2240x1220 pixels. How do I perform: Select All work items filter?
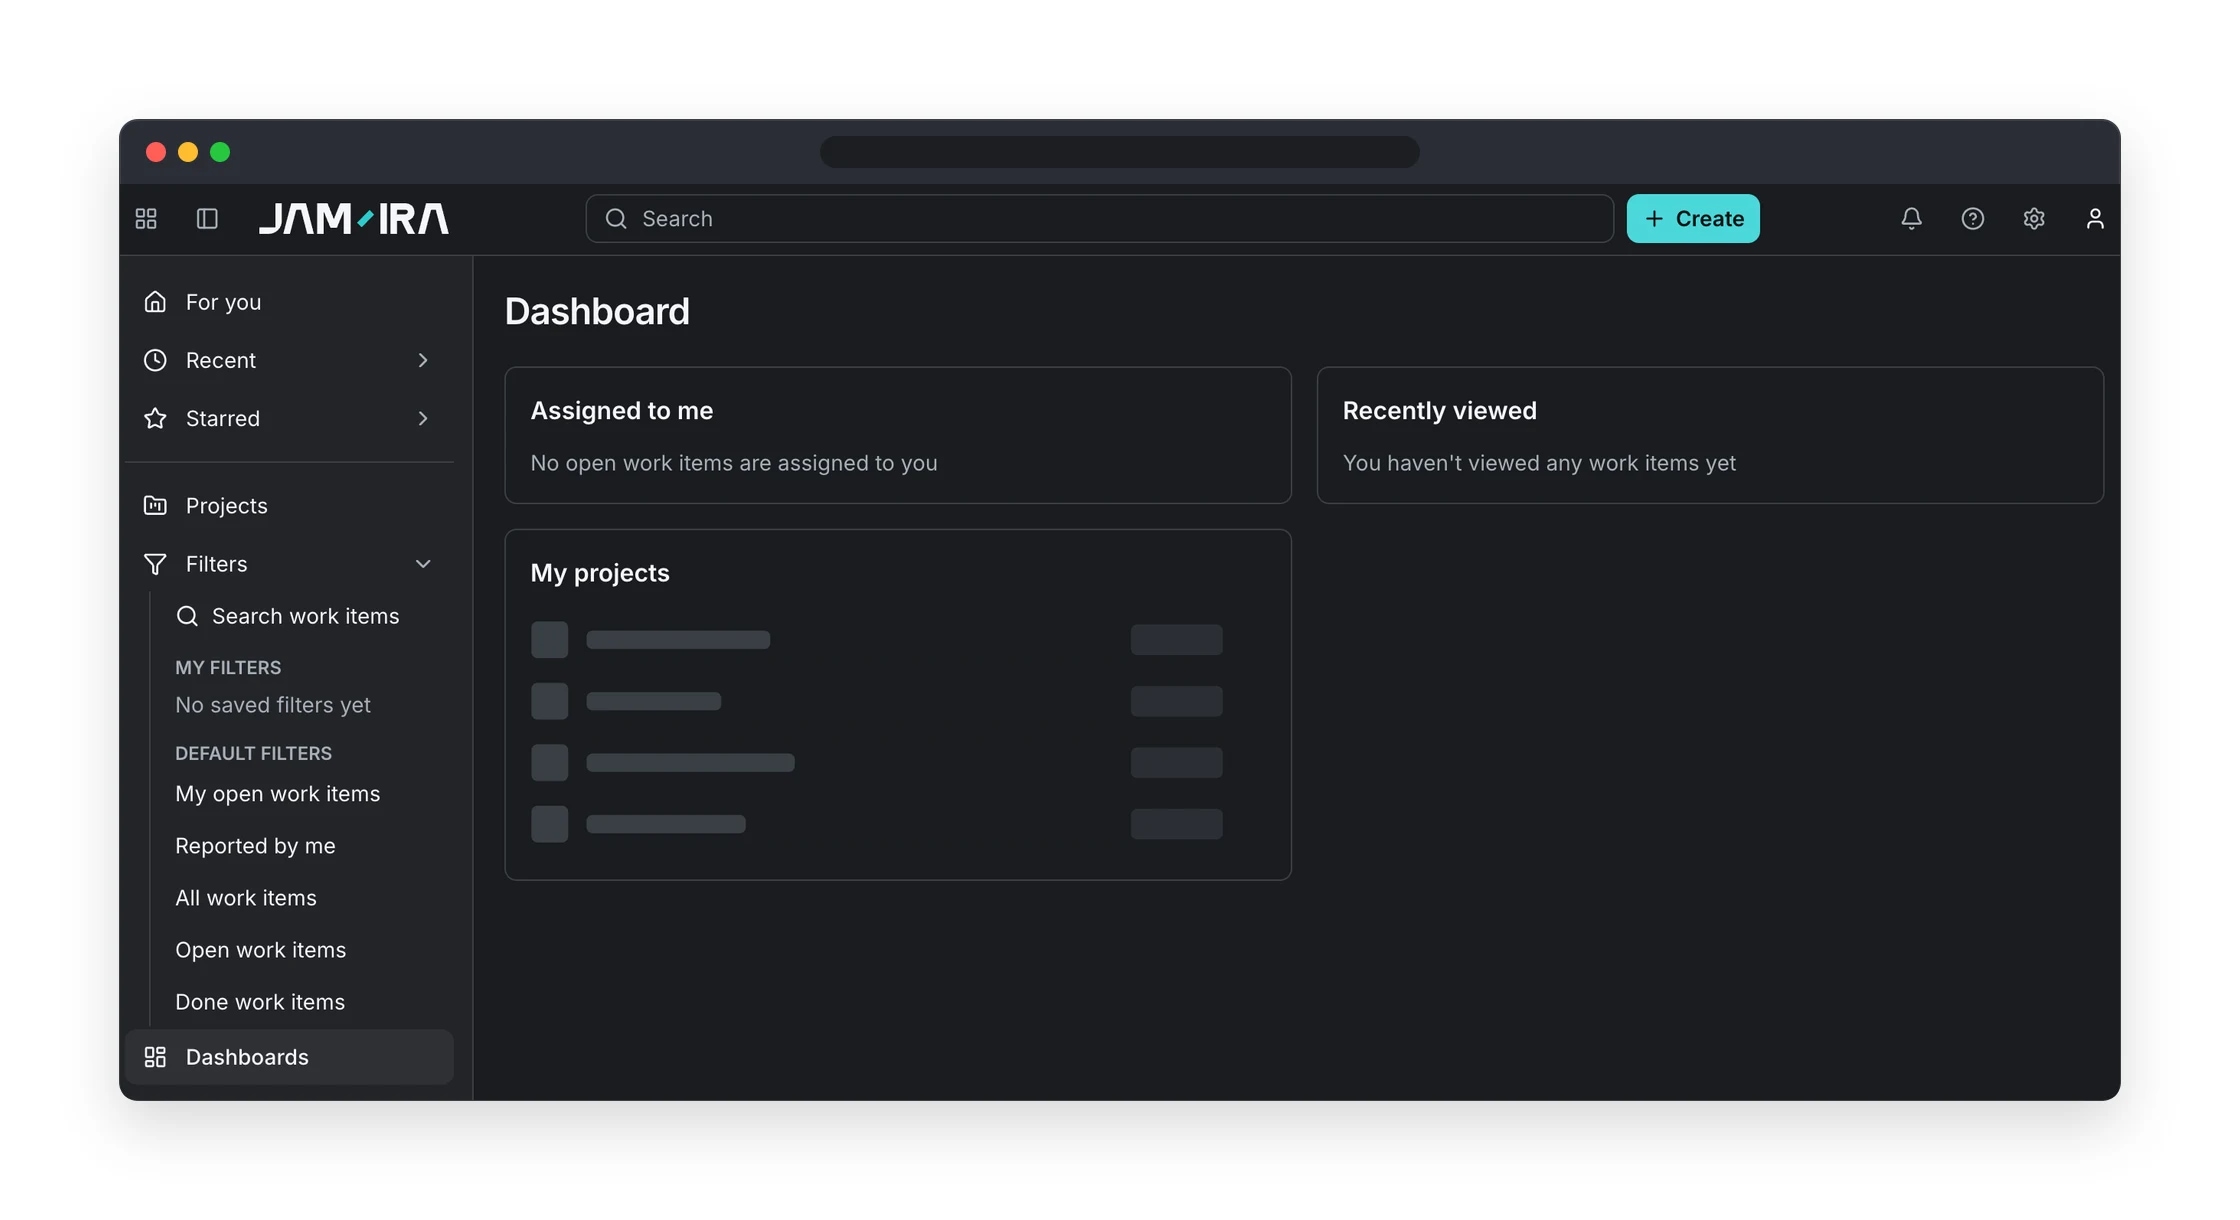click(246, 898)
